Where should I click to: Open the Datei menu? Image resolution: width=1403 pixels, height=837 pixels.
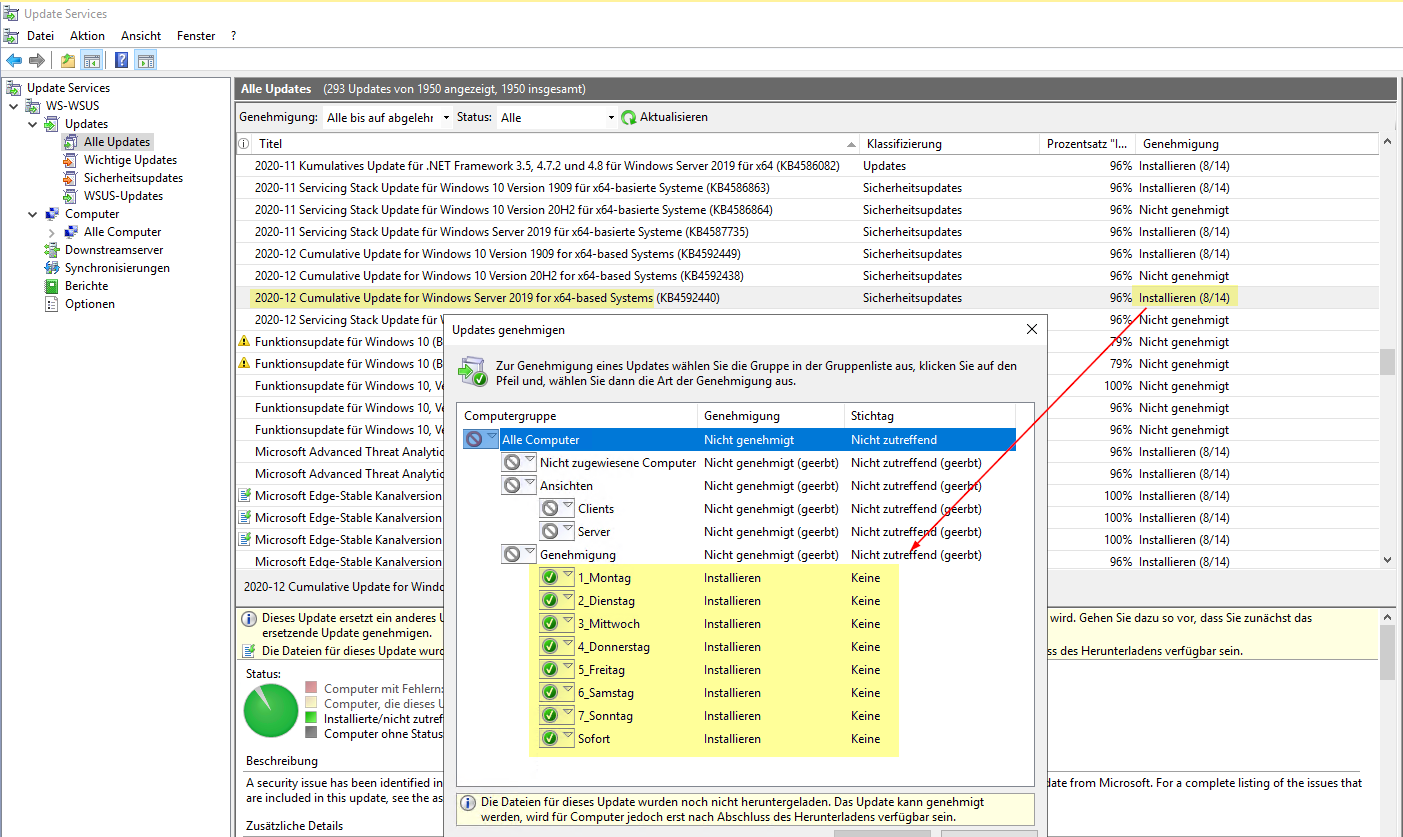(40, 36)
